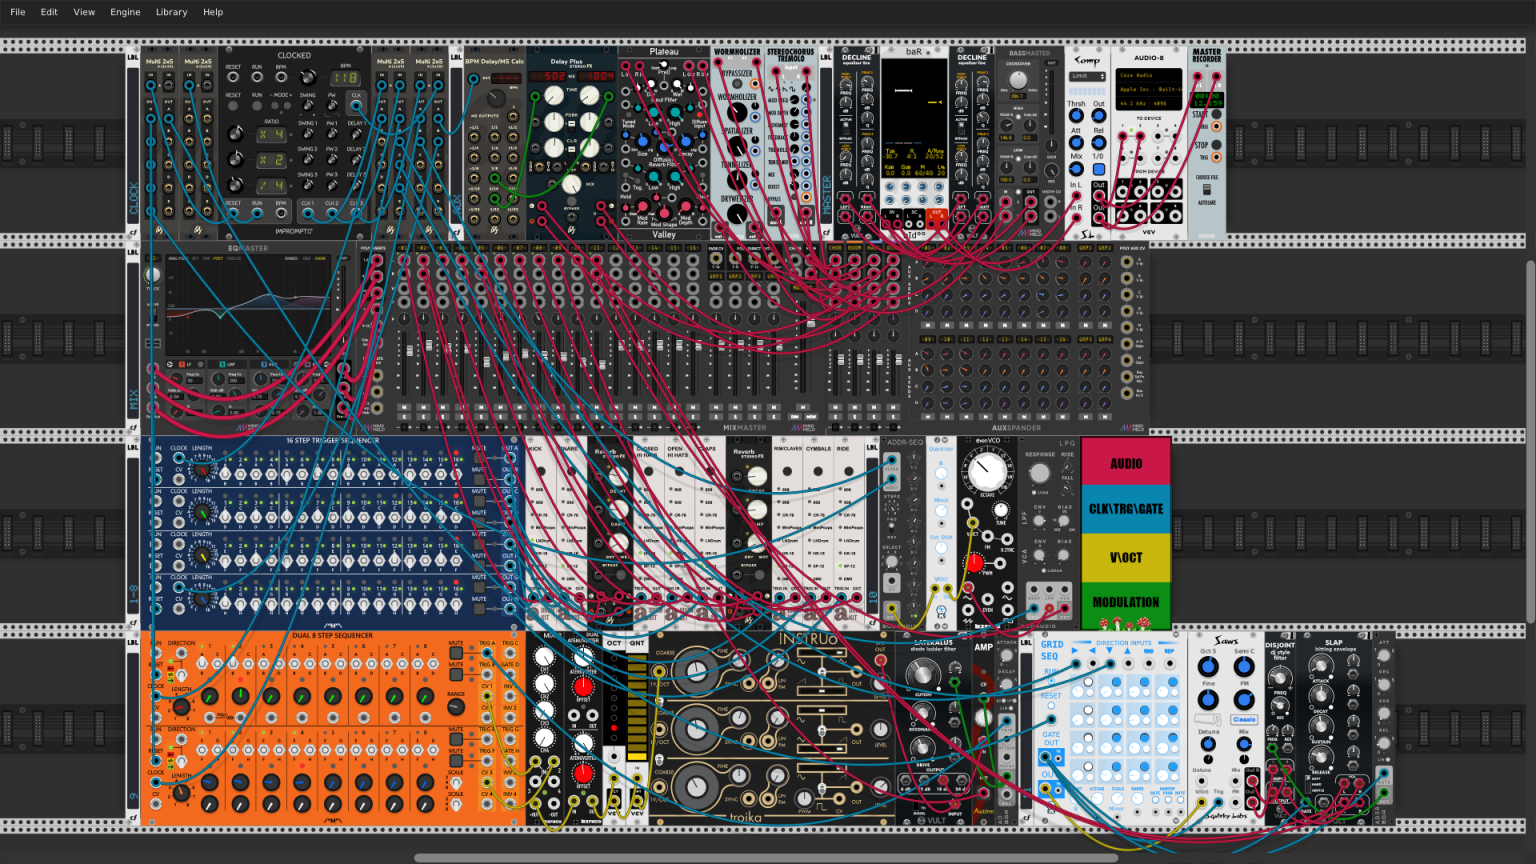This screenshot has height=864, width=1536.
Task: Open the Help menu
Action: tap(213, 12)
